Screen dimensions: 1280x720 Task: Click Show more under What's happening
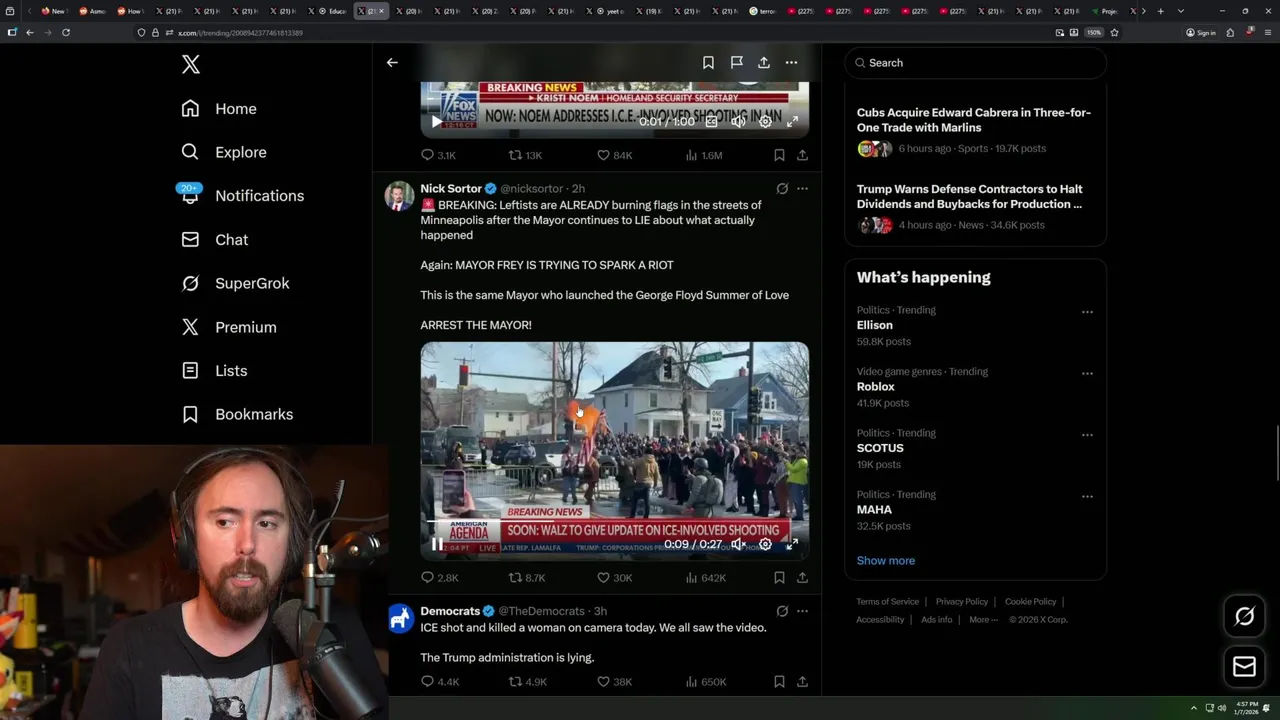click(x=885, y=561)
